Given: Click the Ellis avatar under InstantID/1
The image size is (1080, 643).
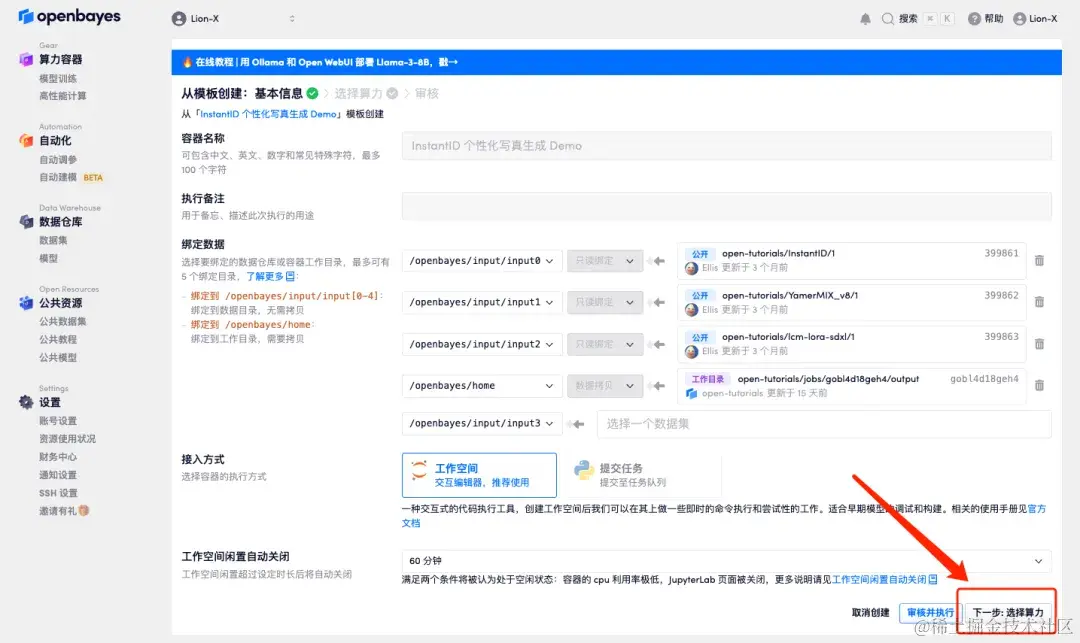Looking at the screenshot, I should 692,268.
